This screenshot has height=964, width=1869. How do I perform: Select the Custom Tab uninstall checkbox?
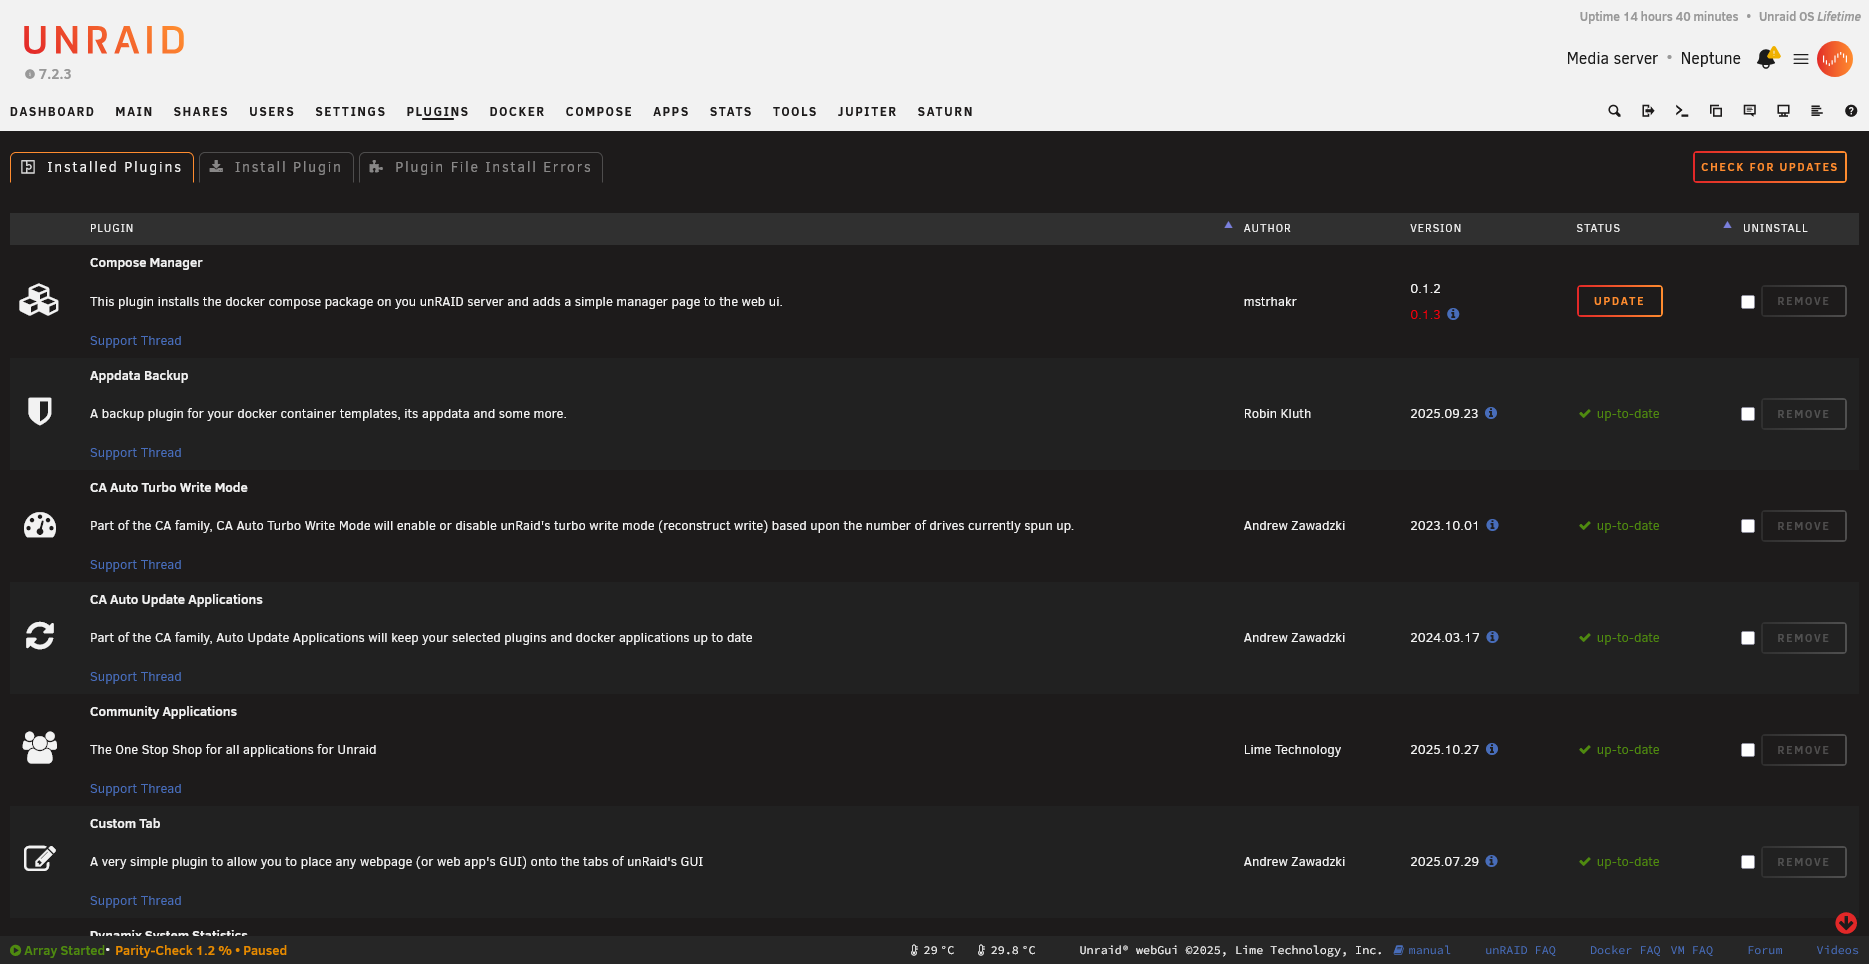coord(1748,861)
